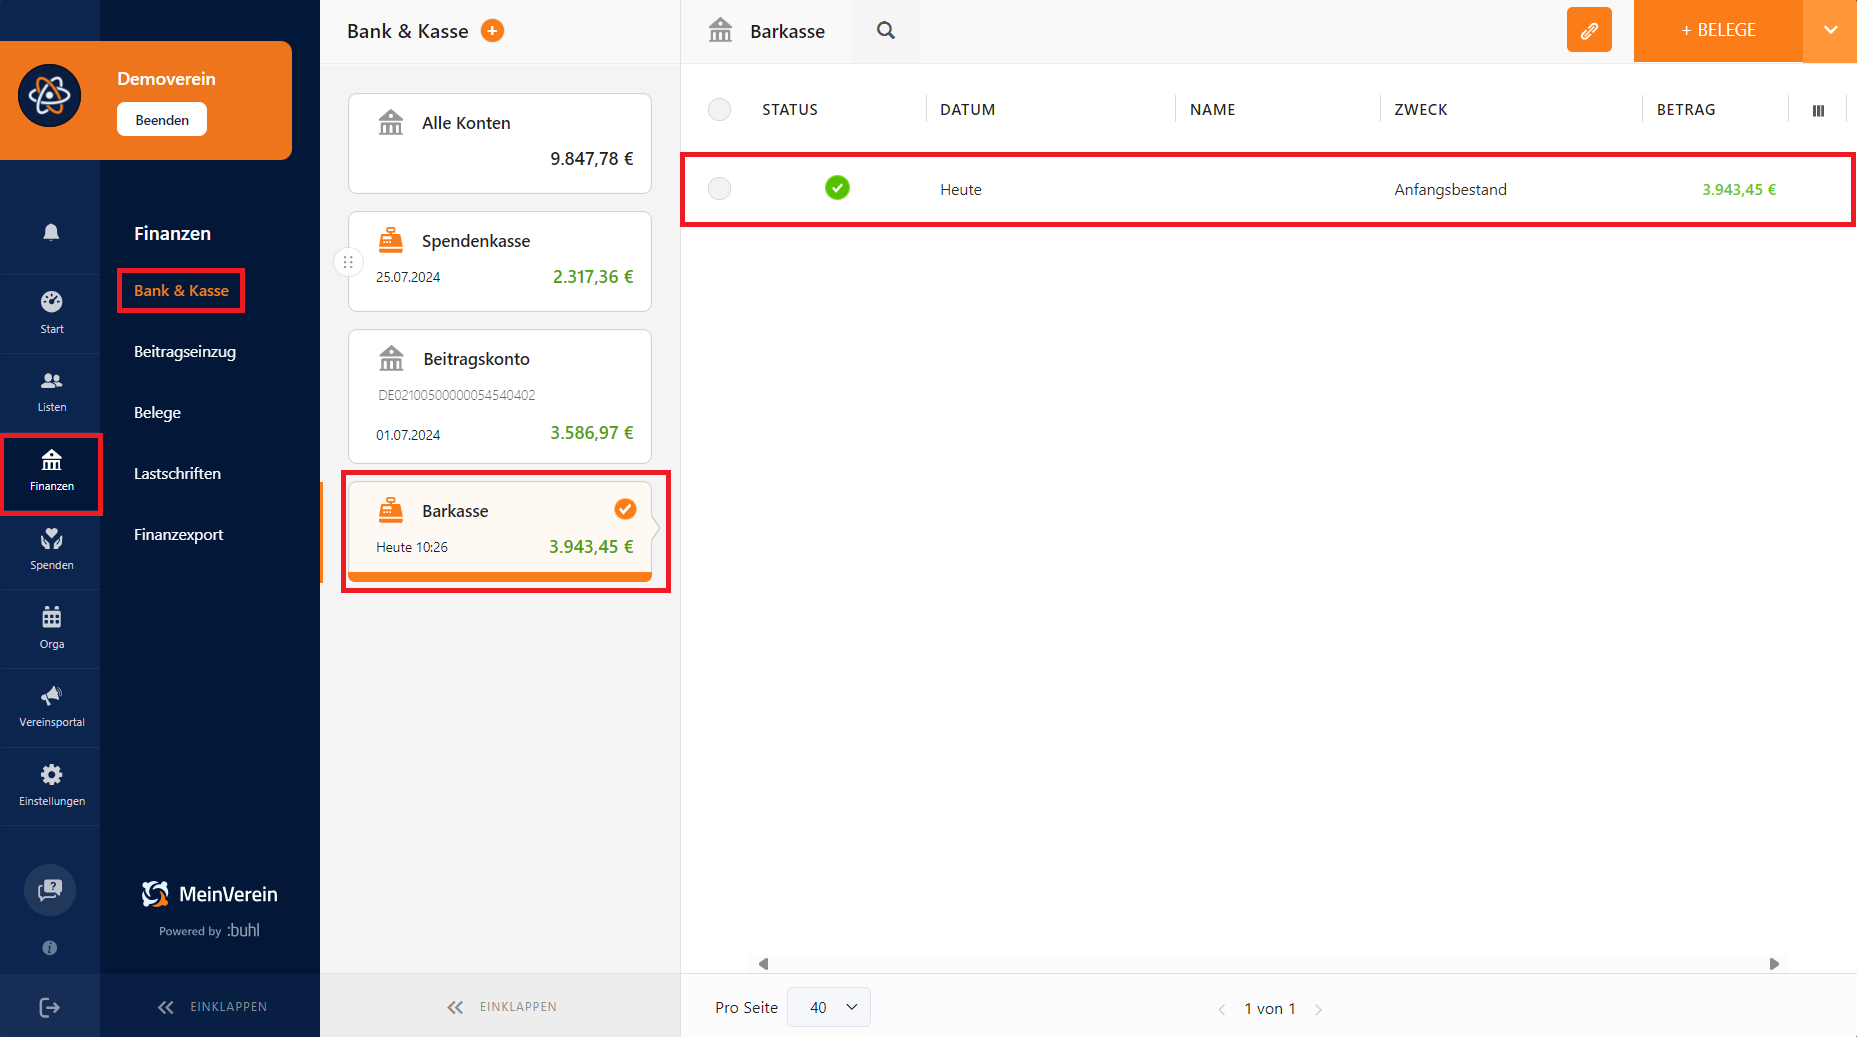Viewport: 1857px width, 1037px height.
Task: Click Anfangsbestand purpose text
Action: point(1450,190)
